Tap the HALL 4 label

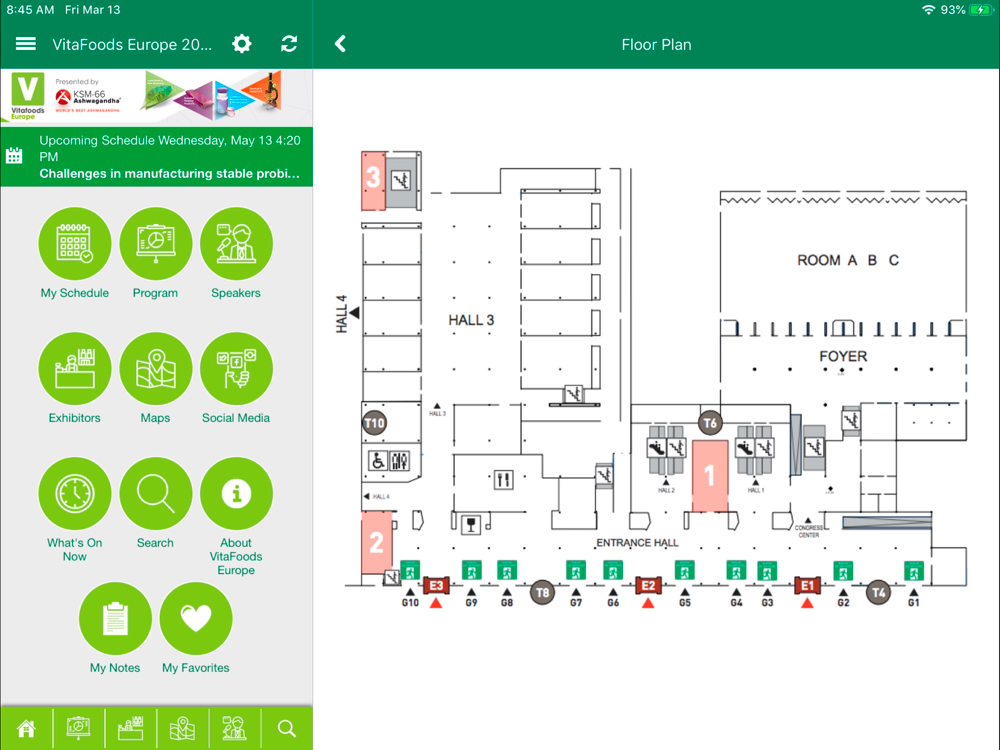click(342, 314)
